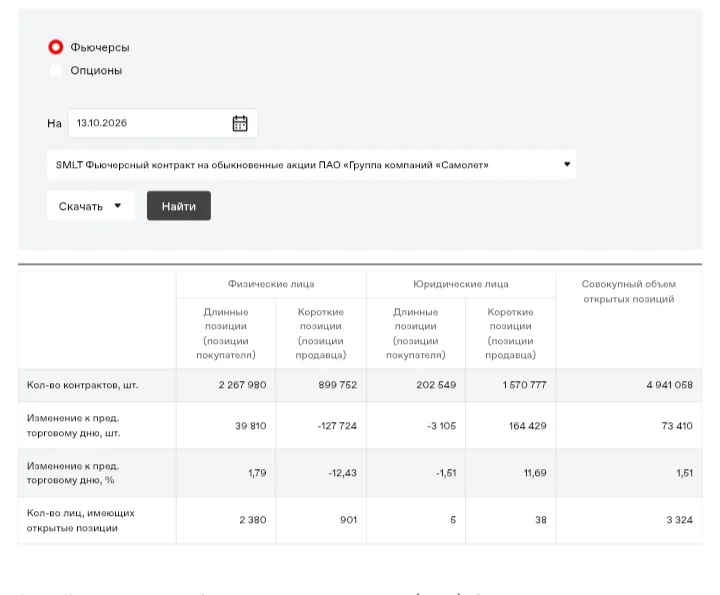Click the persons count 901
This screenshot has width=720, height=595.
(349, 520)
